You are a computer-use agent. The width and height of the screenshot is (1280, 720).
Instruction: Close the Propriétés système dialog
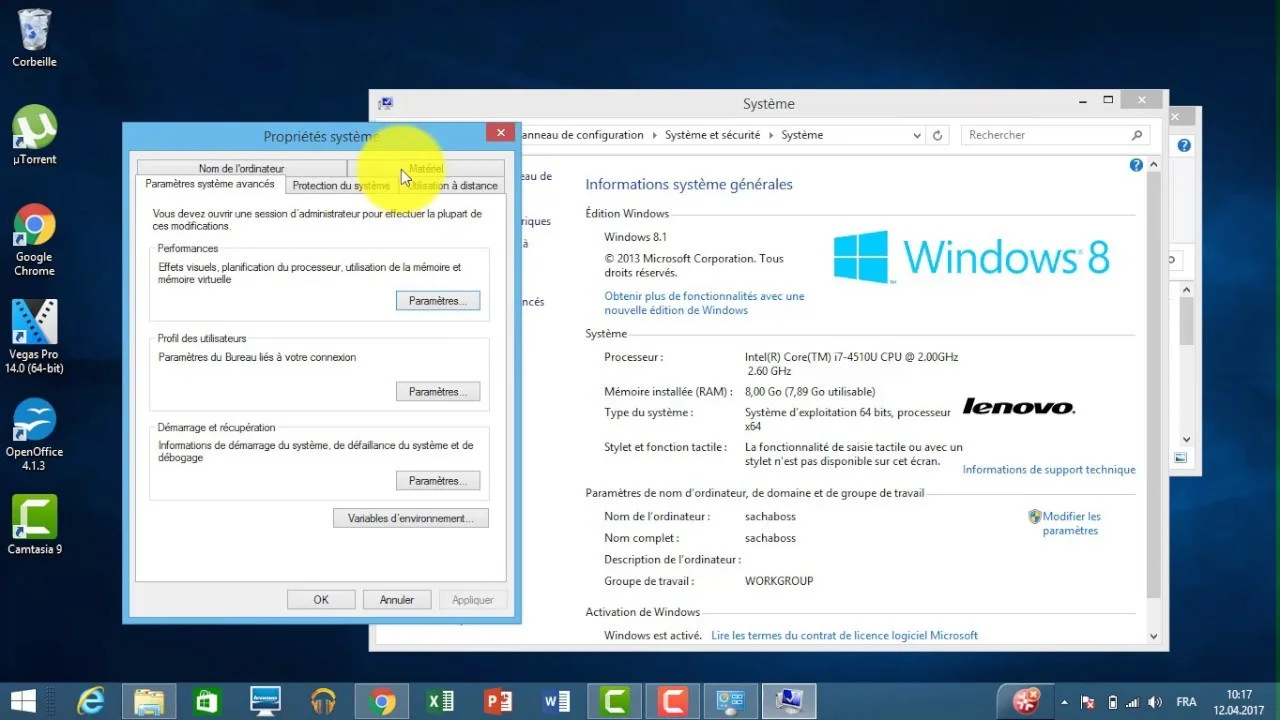[x=500, y=132]
